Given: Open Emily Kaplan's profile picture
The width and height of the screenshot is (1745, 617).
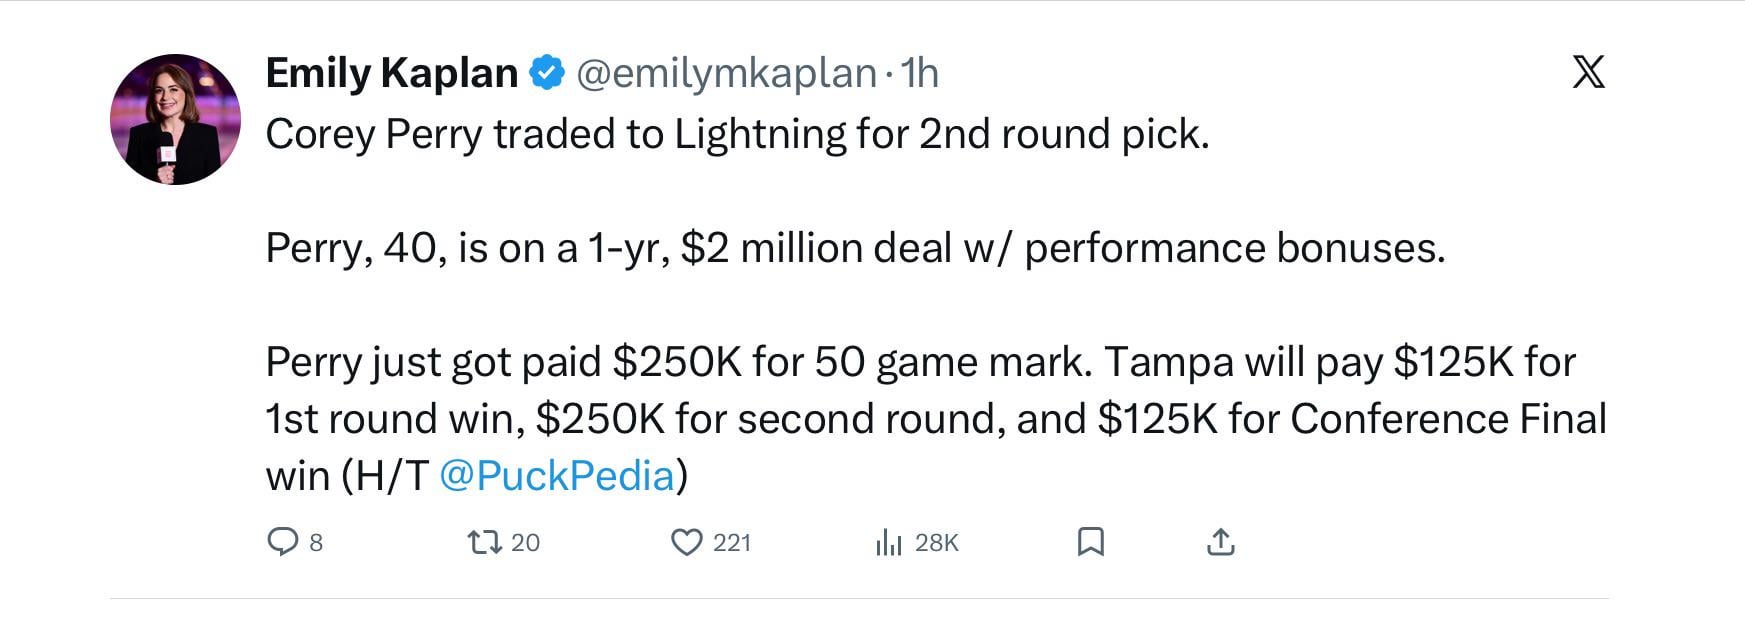Looking at the screenshot, I should tap(175, 119).
